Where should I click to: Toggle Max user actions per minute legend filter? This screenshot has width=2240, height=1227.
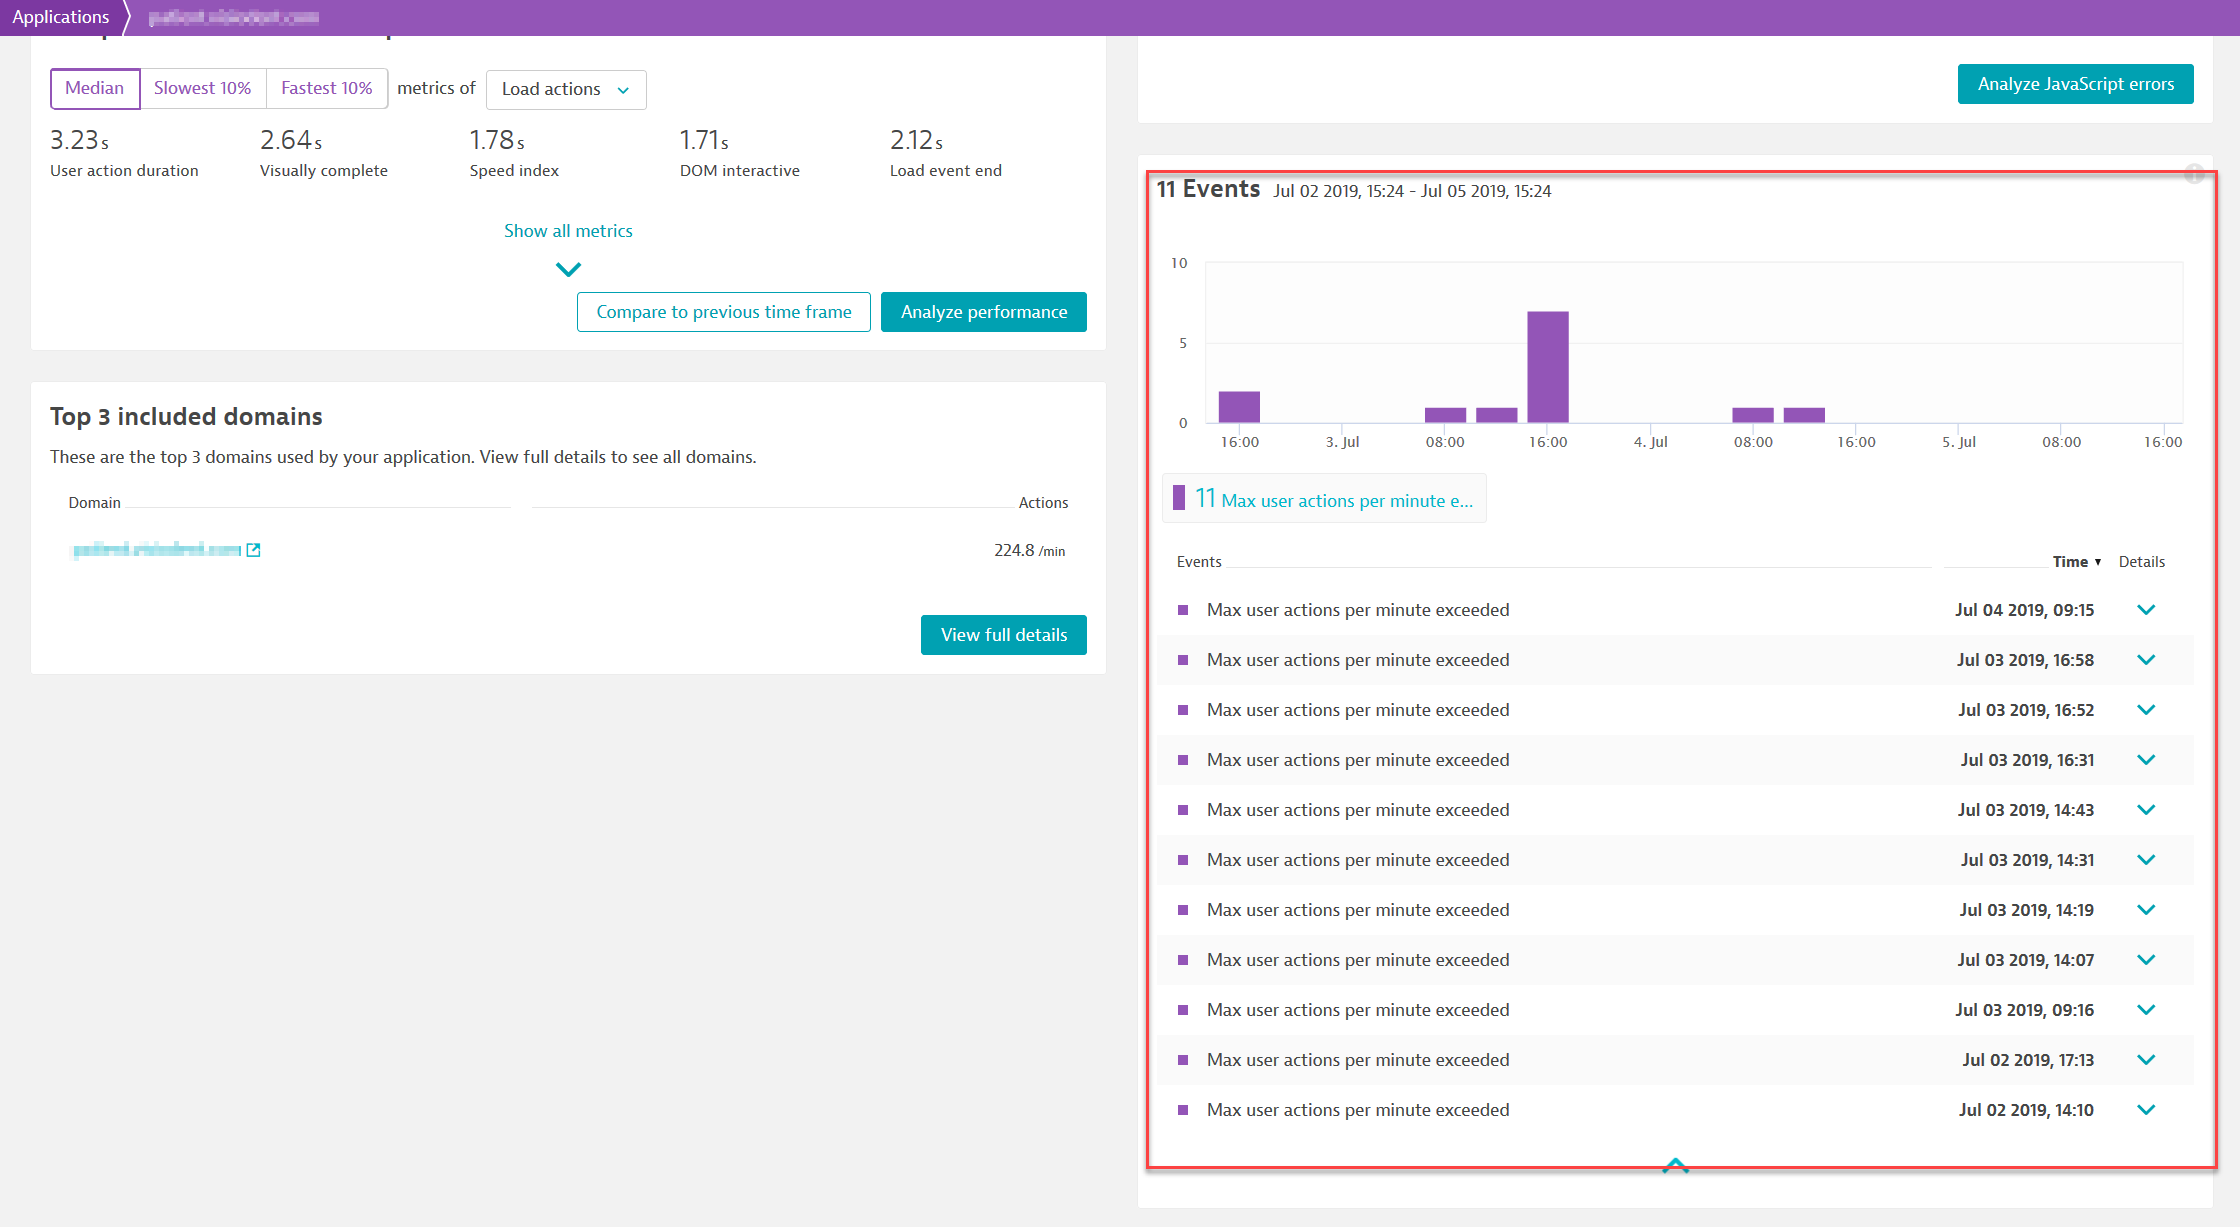point(1324,499)
